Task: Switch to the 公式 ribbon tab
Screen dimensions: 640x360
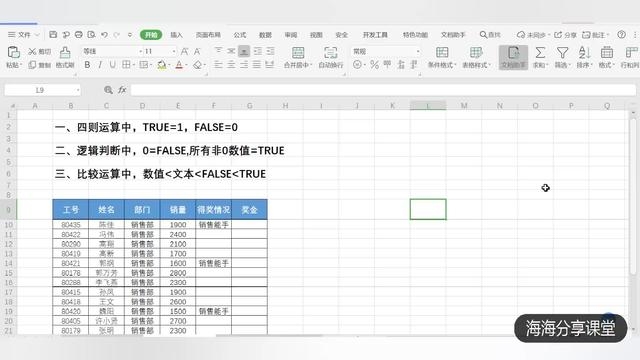Action: coord(240,35)
